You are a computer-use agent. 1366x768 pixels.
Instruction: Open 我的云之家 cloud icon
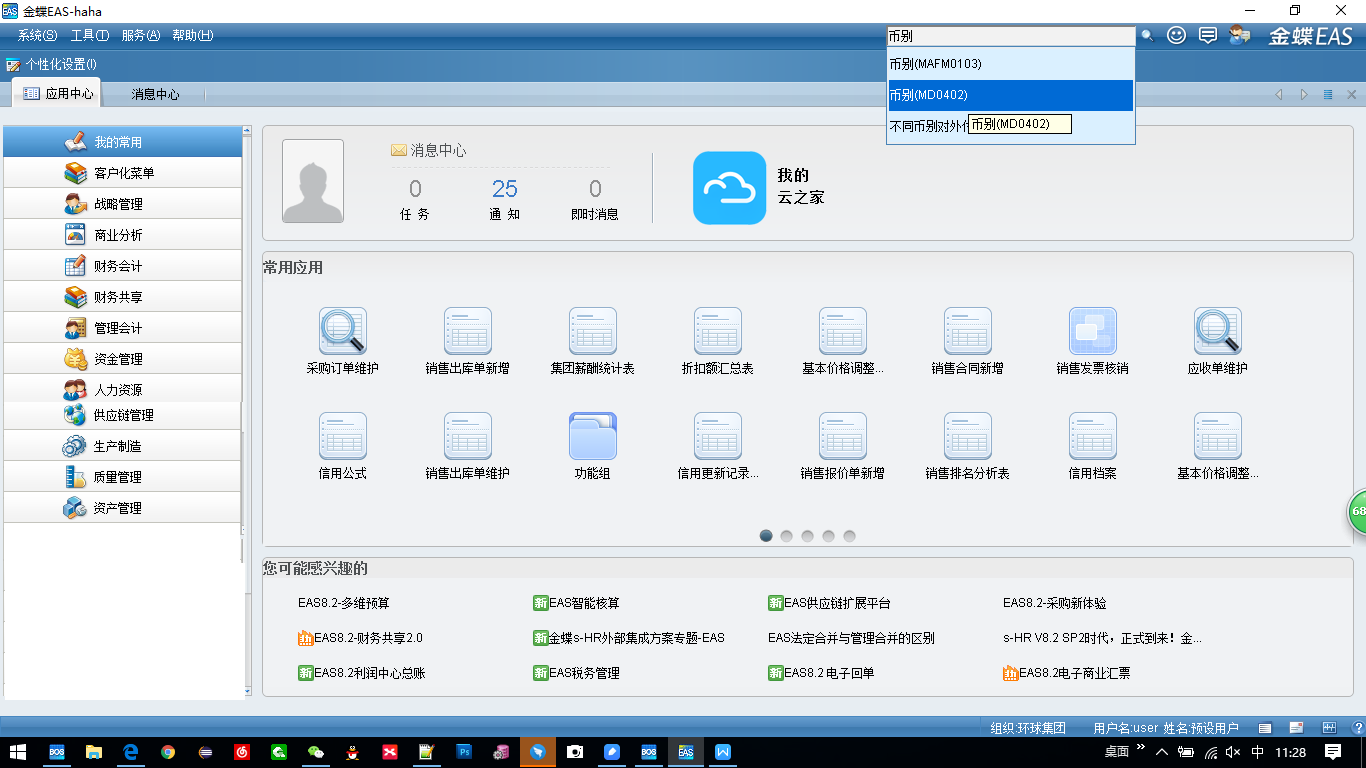coord(729,188)
